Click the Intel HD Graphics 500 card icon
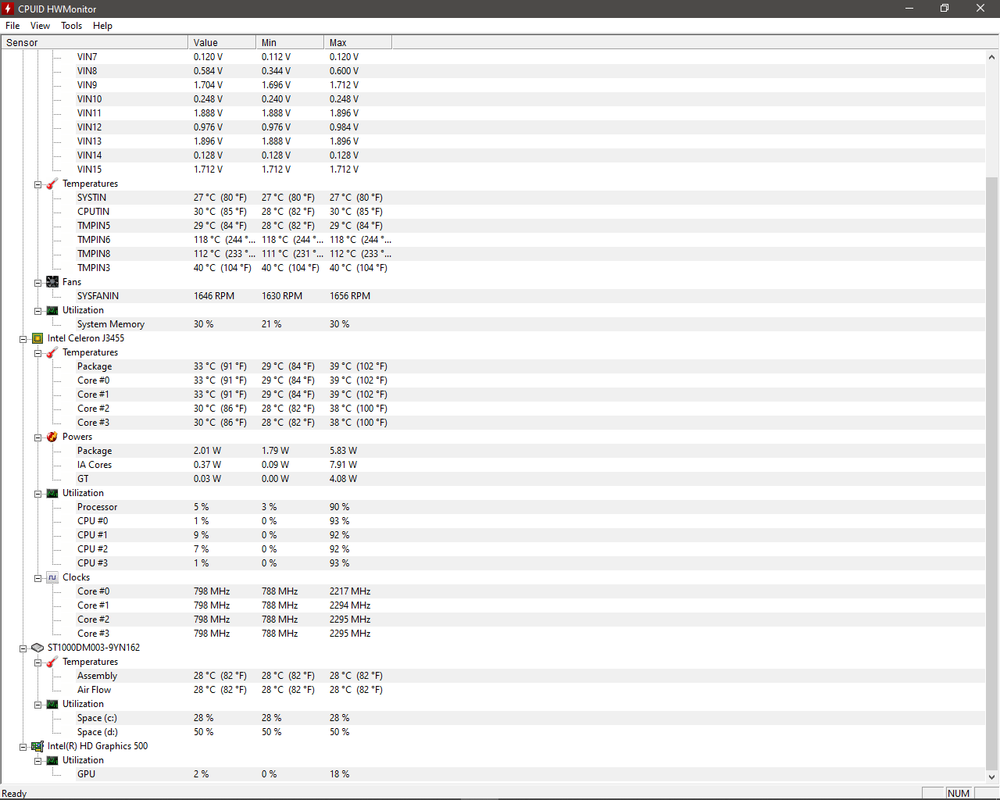The image size is (1000, 800). (38, 746)
